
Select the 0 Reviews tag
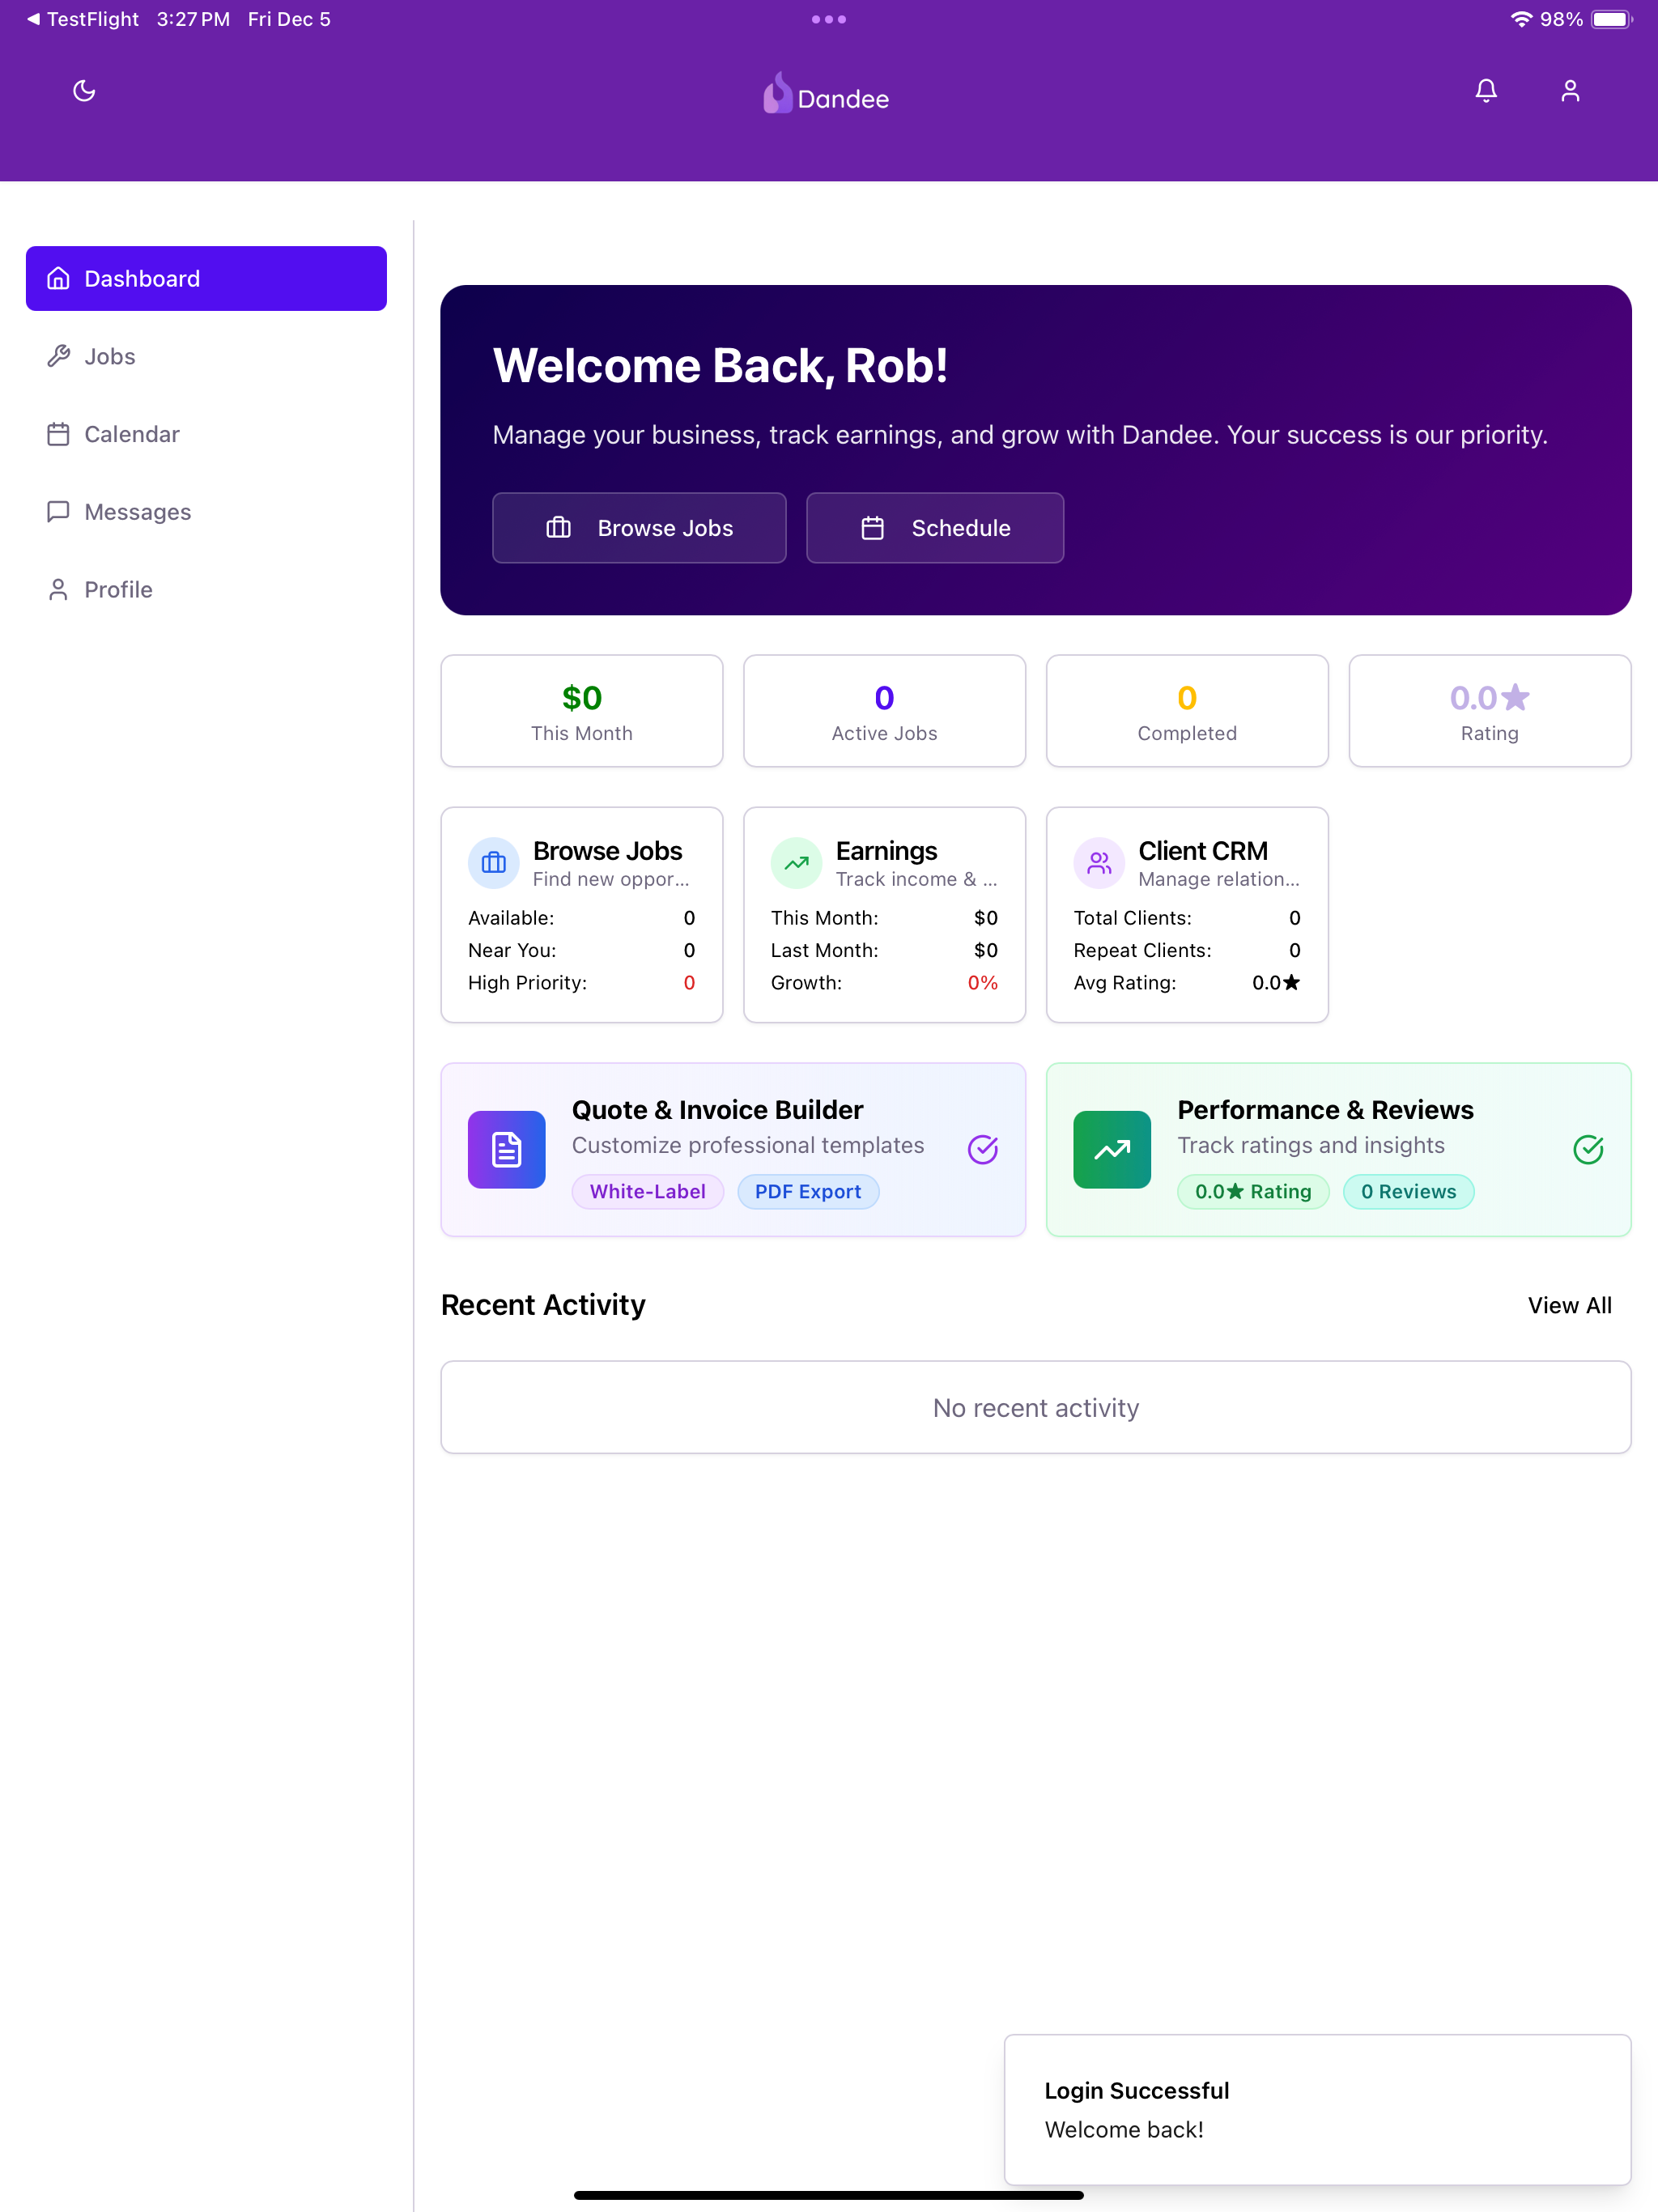(x=1408, y=1192)
